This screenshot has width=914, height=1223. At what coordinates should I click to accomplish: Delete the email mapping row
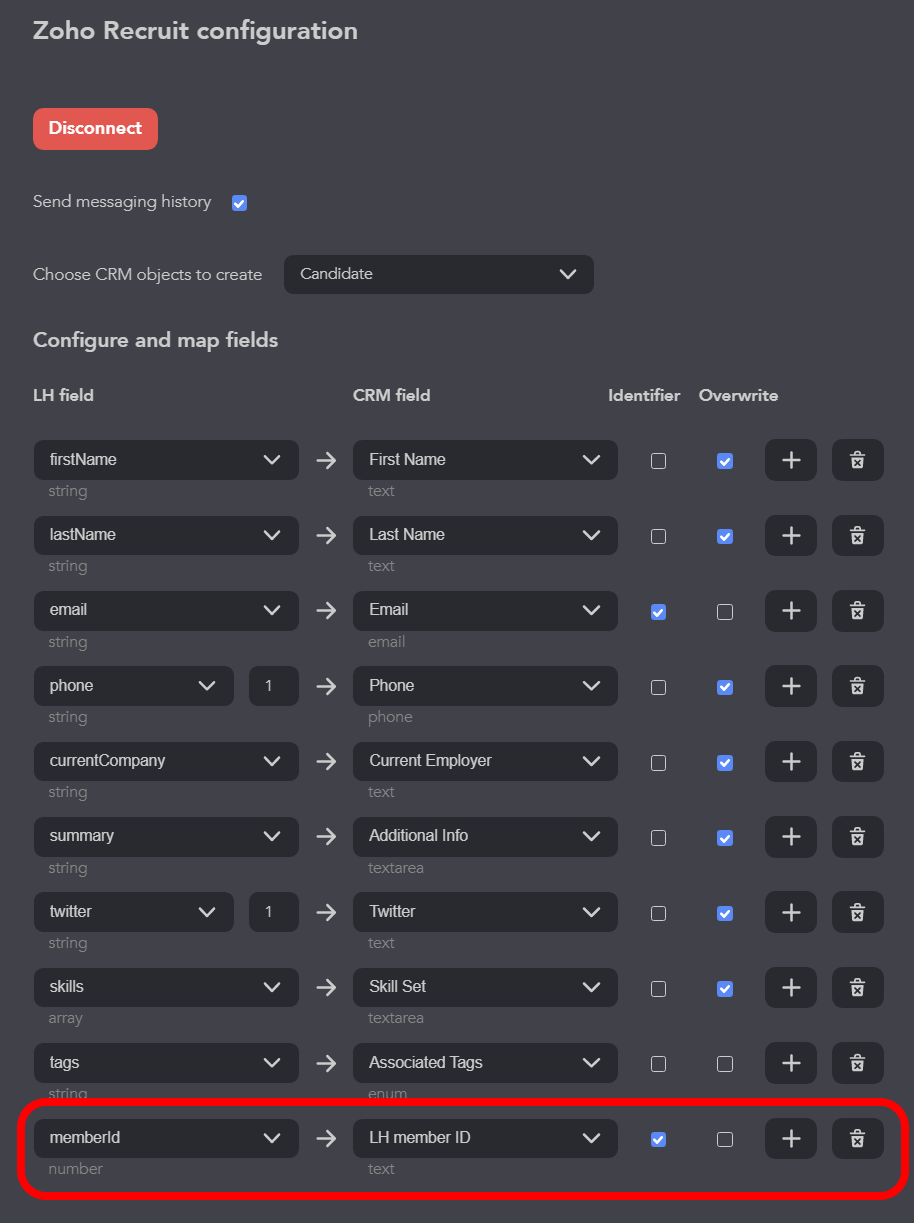857,611
